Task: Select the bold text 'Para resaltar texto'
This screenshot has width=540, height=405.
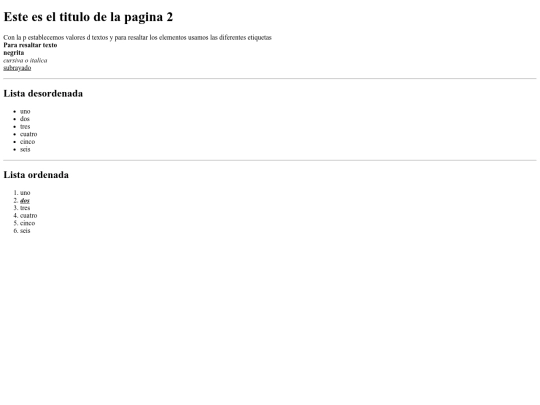Action: click(x=30, y=45)
